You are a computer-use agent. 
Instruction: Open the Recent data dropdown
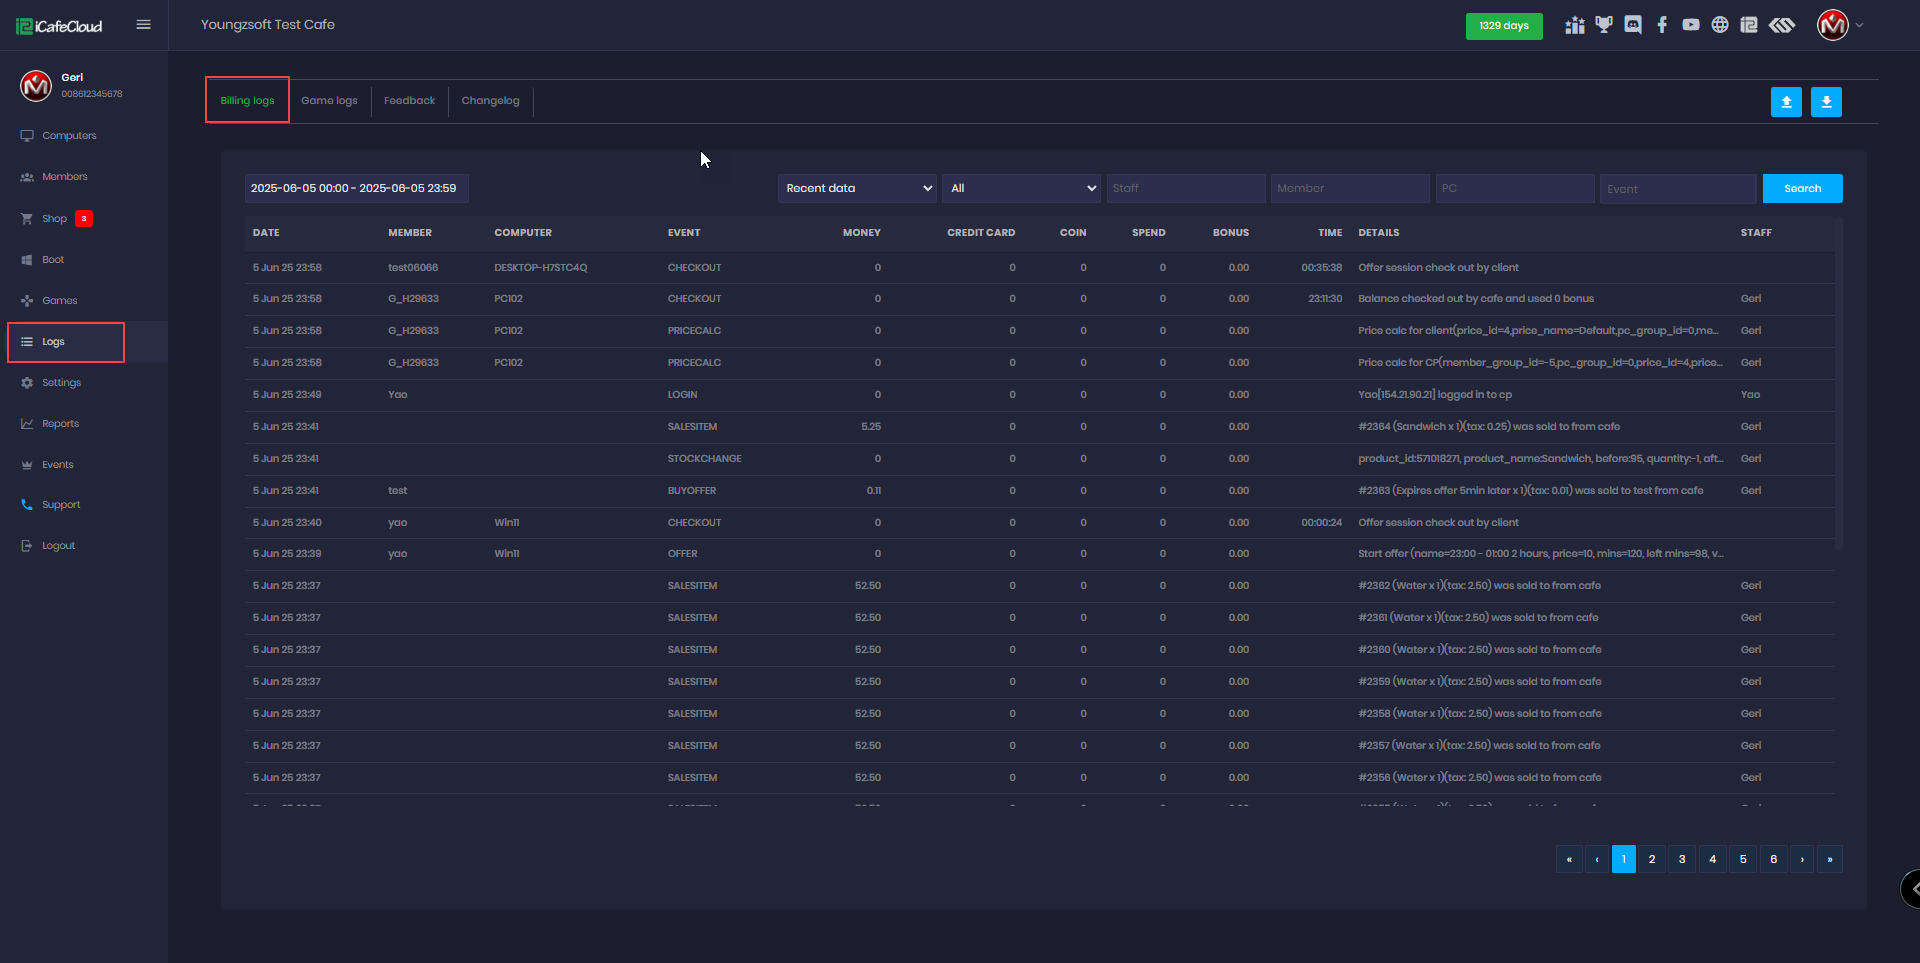click(x=856, y=188)
